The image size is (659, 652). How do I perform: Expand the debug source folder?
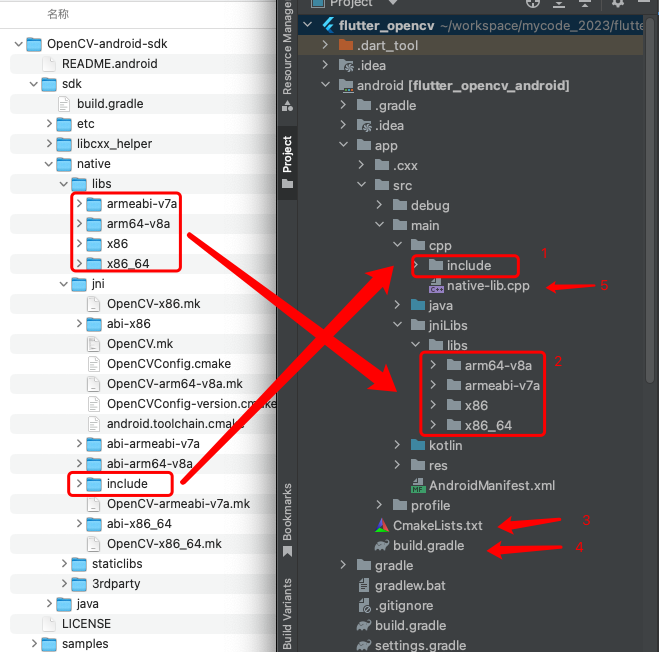click(379, 204)
